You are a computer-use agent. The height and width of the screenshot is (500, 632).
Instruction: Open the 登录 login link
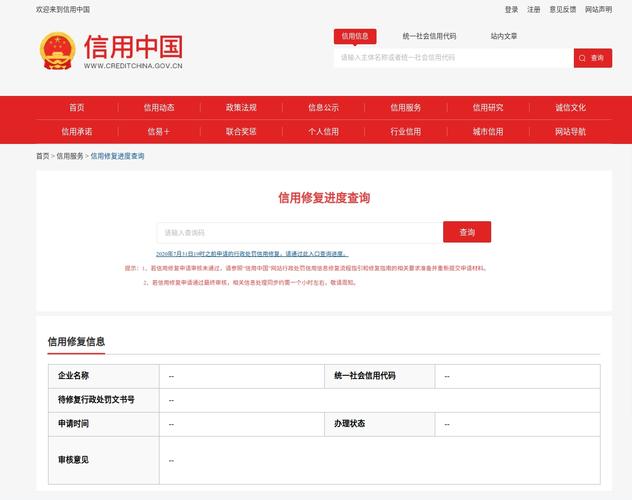[x=511, y=9]
